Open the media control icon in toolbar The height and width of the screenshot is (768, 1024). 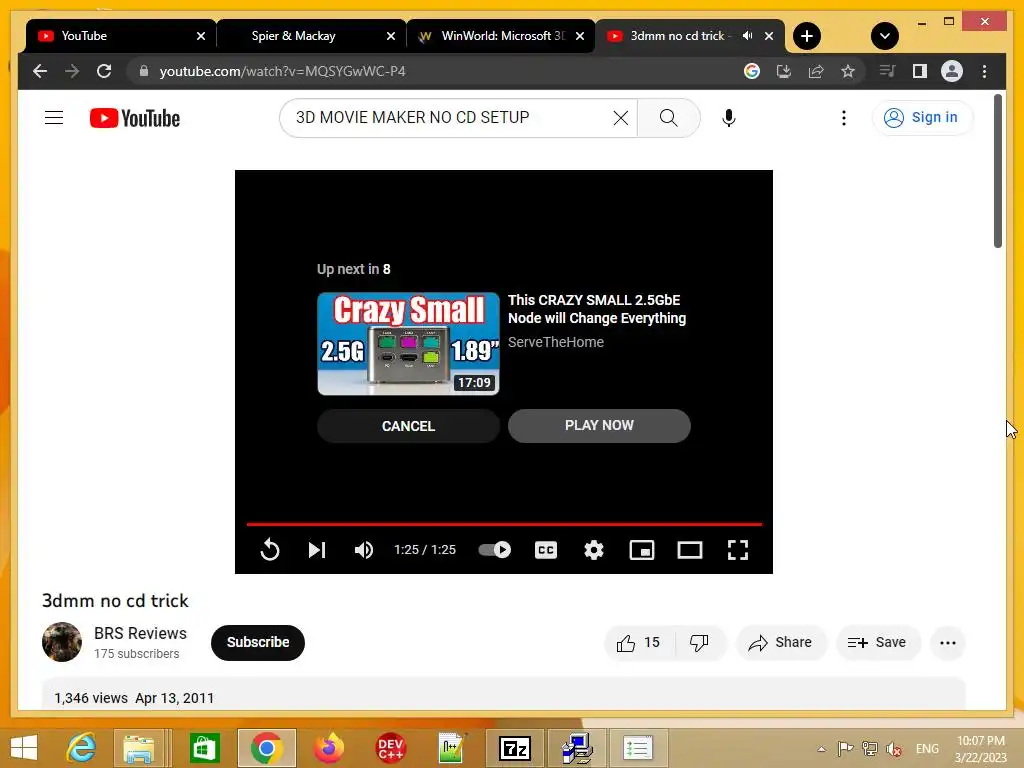887,71
